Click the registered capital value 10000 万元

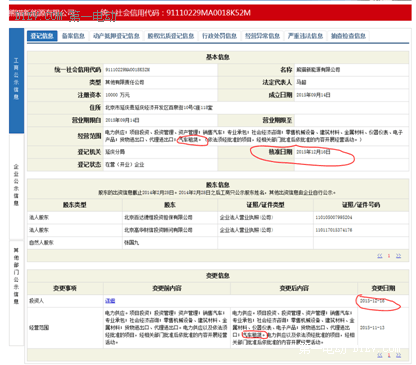click(x=117, y=95)
